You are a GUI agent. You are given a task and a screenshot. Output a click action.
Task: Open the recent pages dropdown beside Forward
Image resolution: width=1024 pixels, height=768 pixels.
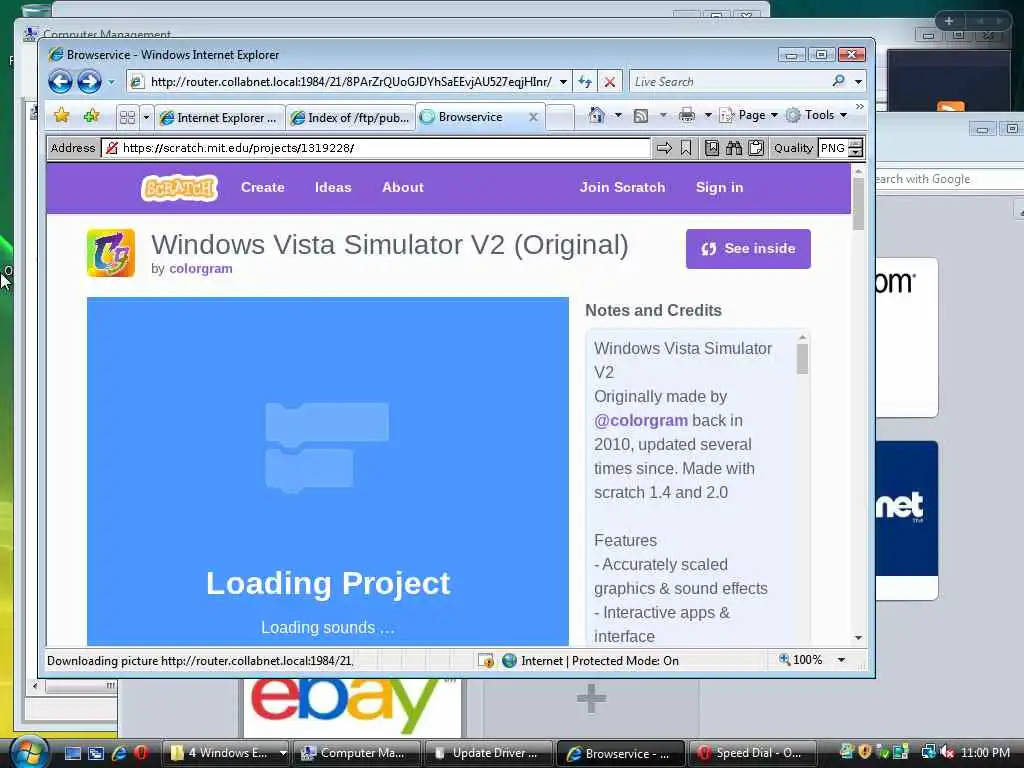(x=111, y=82)
